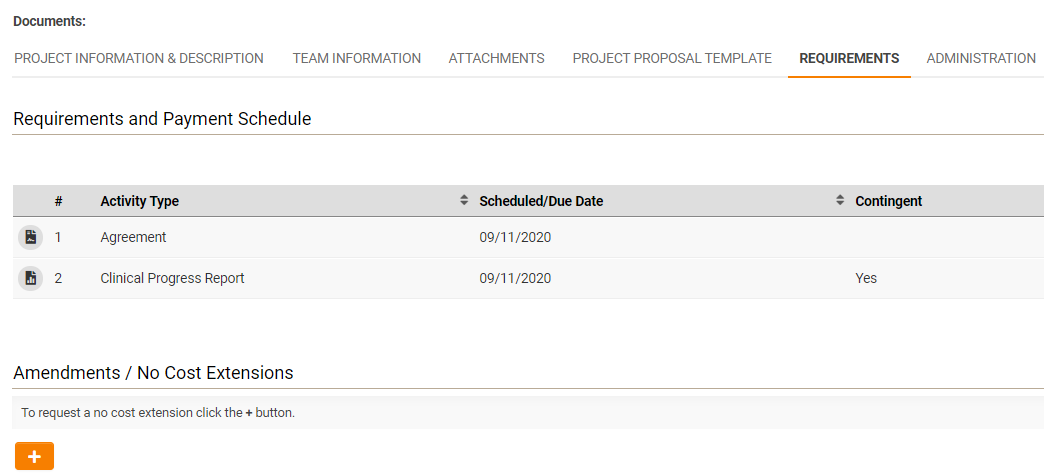Click the Activity Type column header text
The width and height of the screenshot is (1044, 476).
(x=140, y=201)
